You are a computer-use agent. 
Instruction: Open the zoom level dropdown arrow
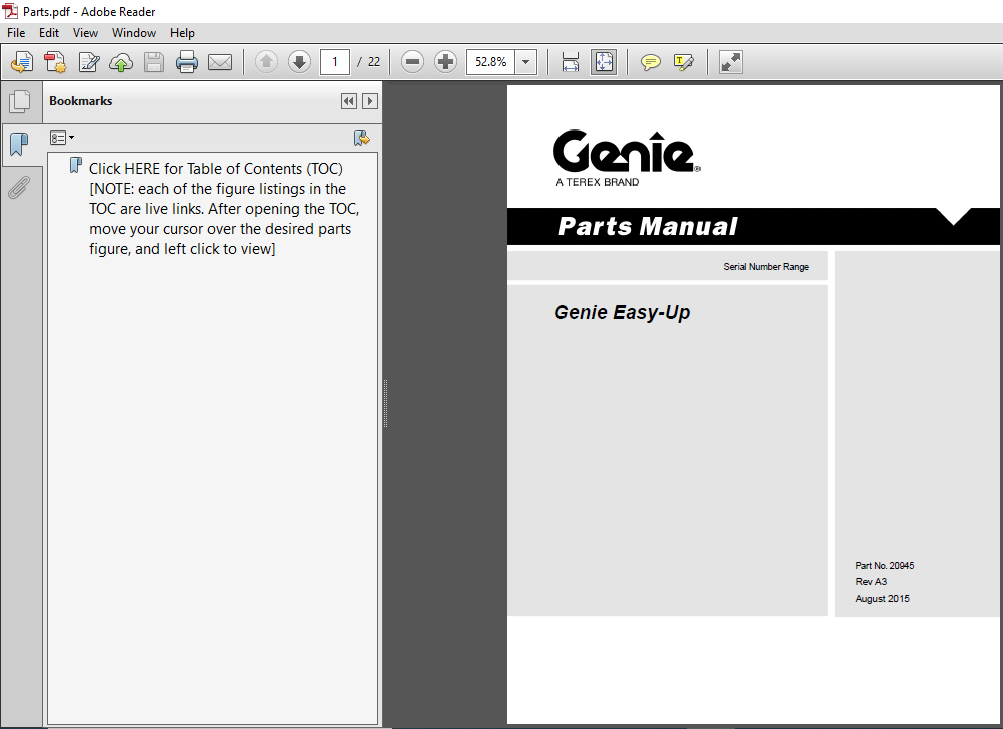(x=526, y=62)
